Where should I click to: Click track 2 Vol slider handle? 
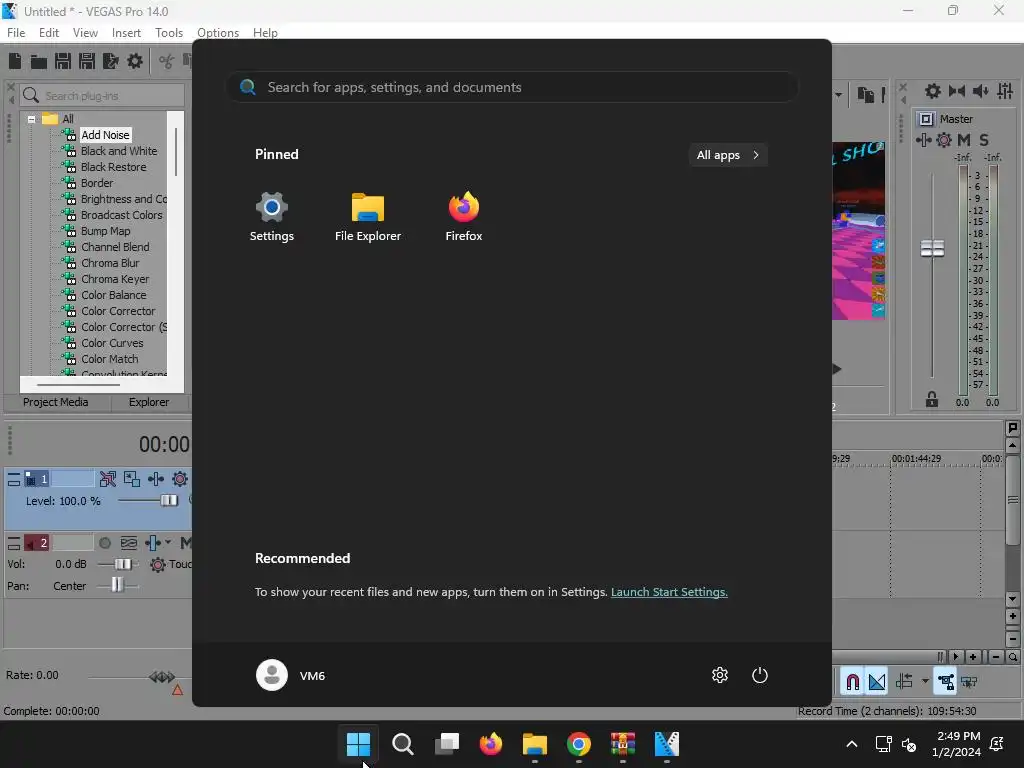122,564
